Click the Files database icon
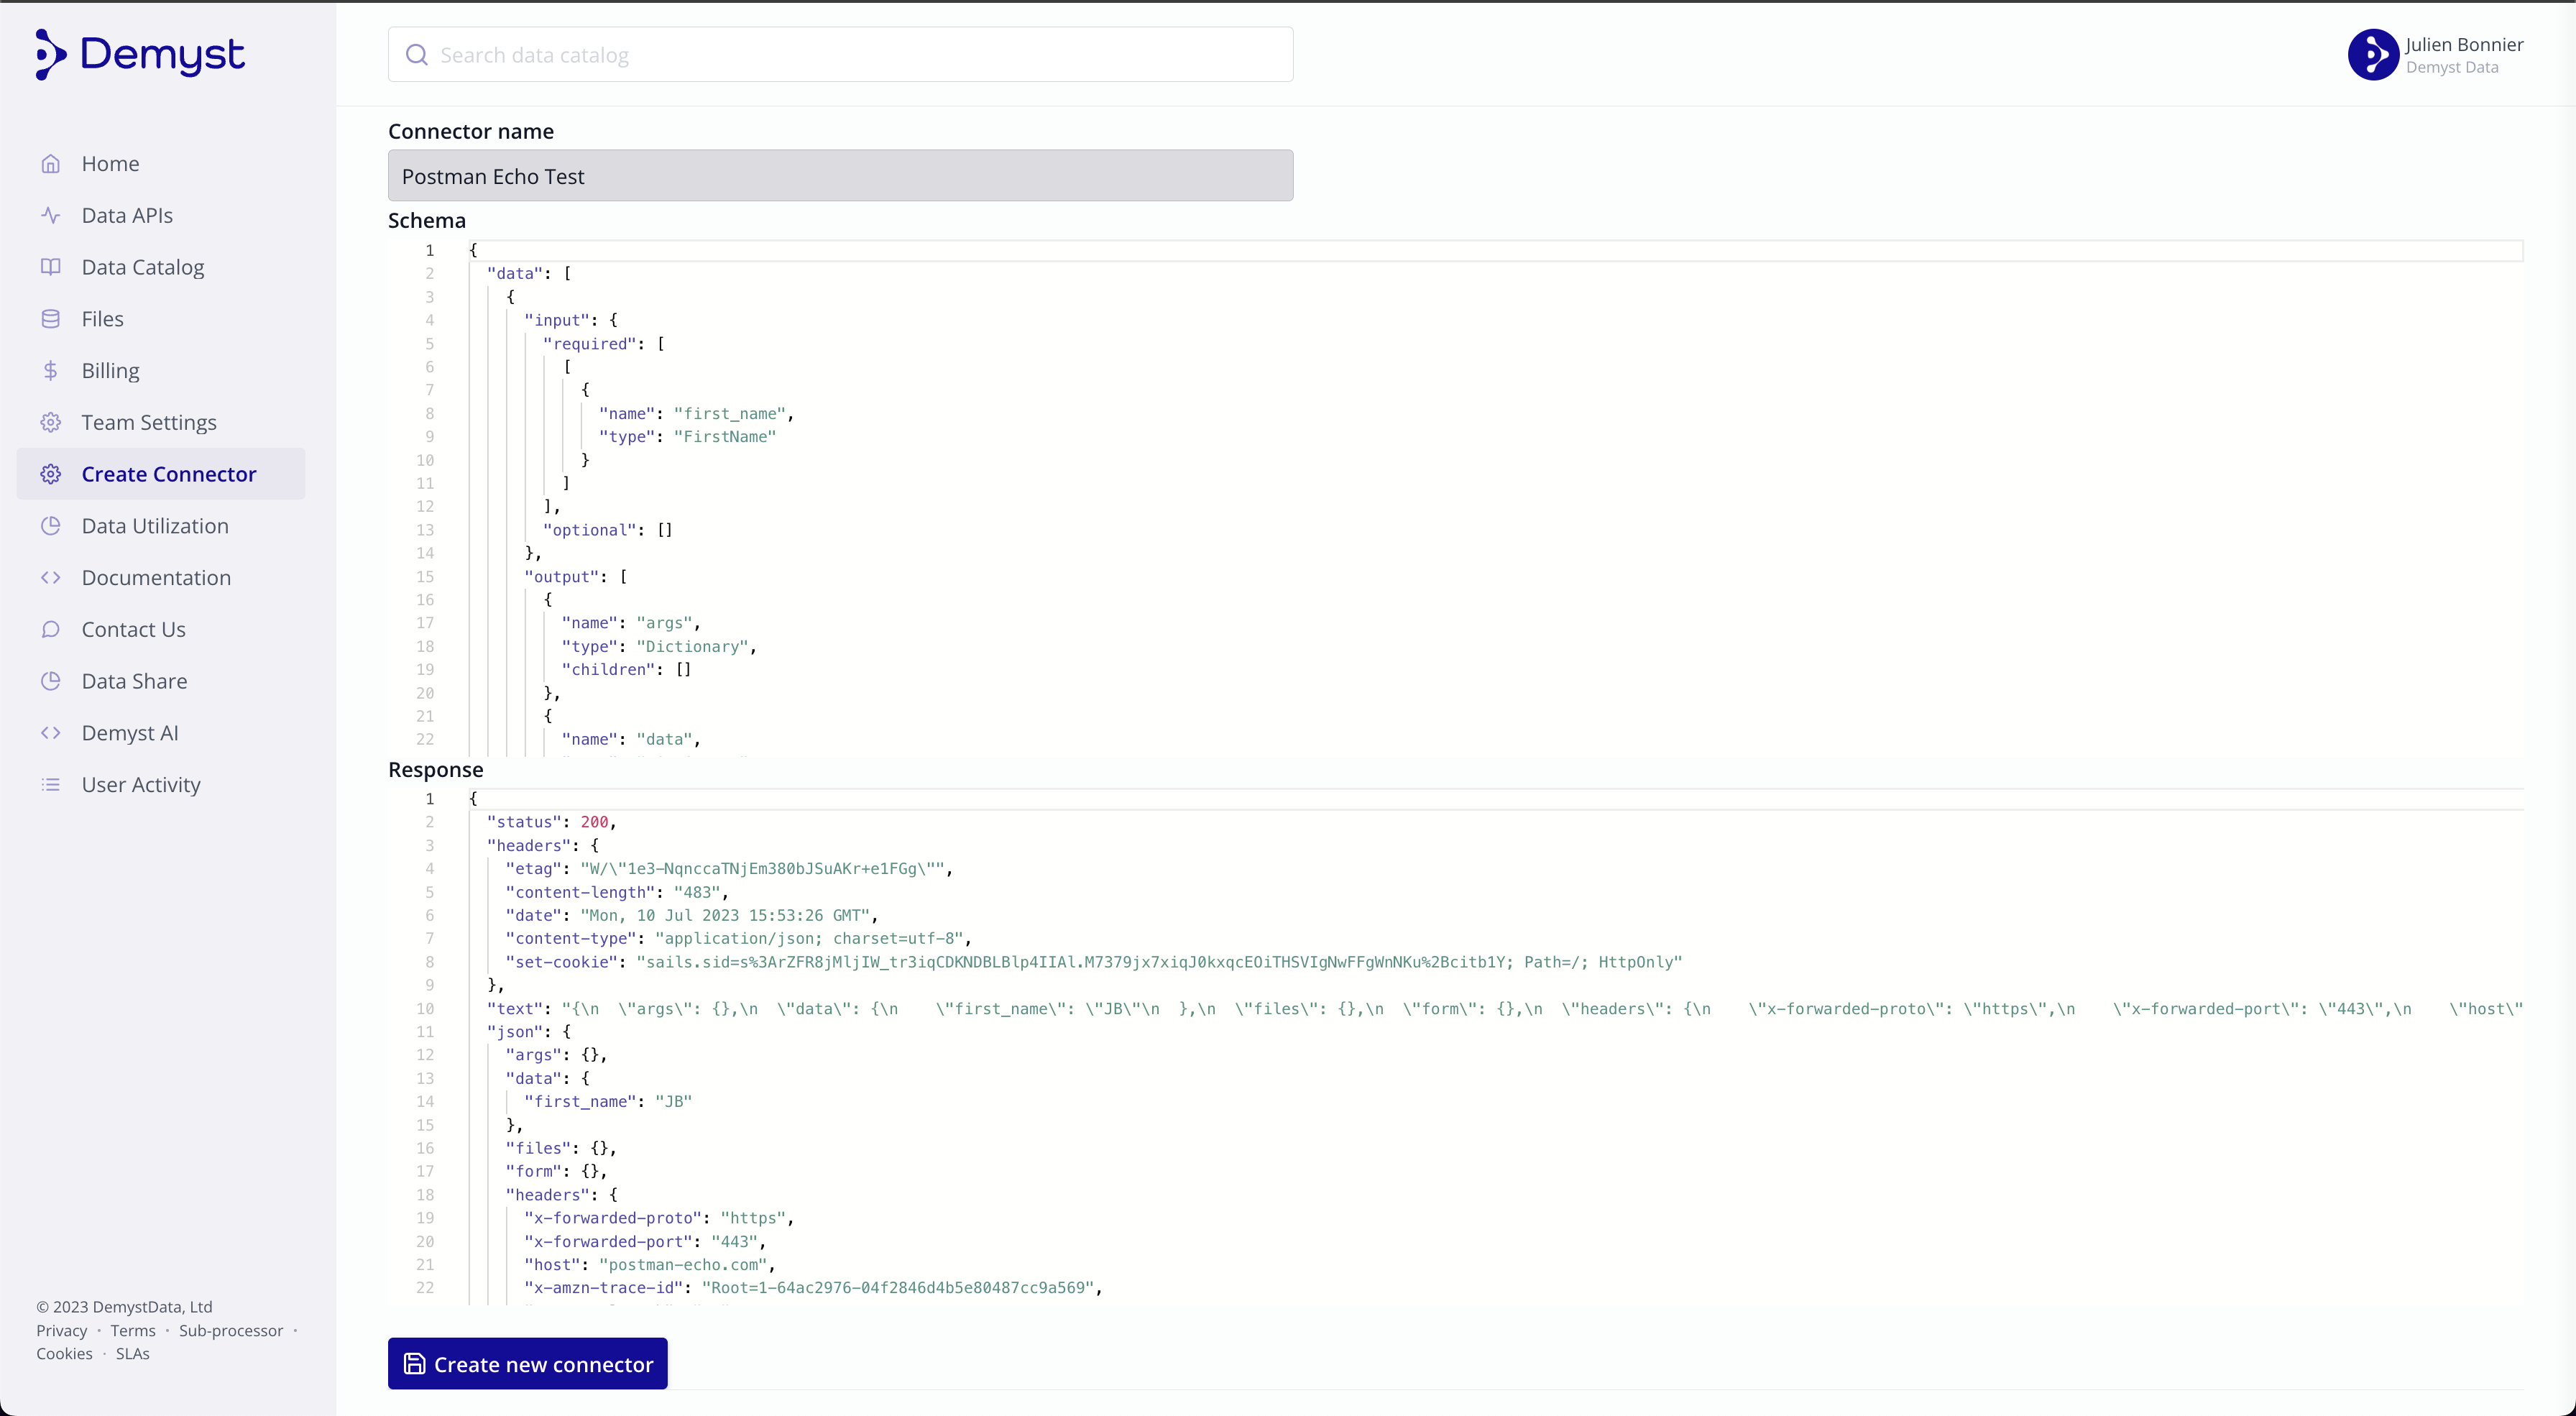The width and height of the screenshot is (2576, 1416). pos(51,319)
